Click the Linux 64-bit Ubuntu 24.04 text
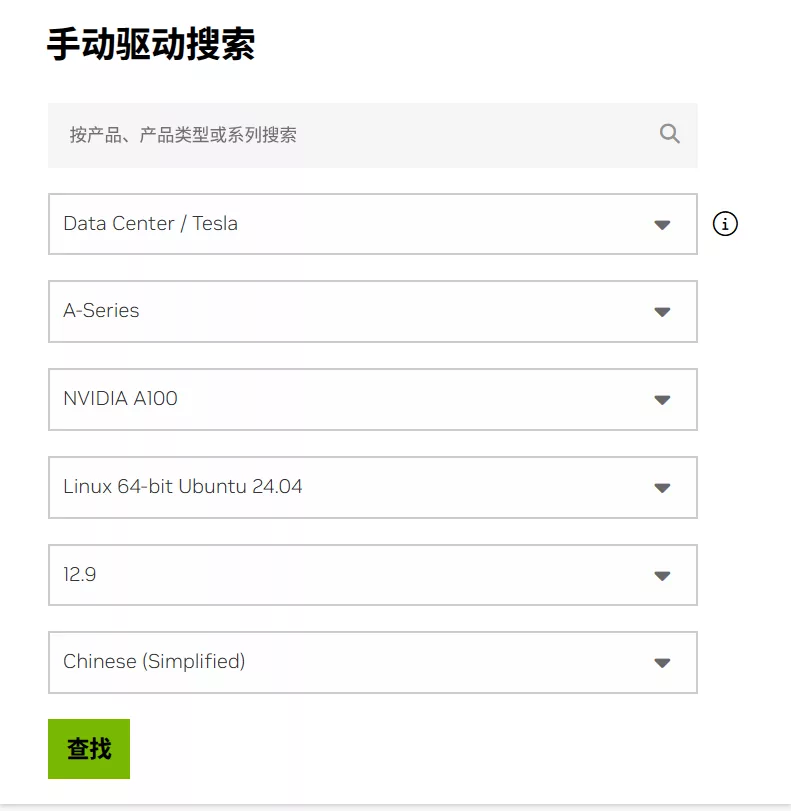791x811 pixels. tap(183, 487)
